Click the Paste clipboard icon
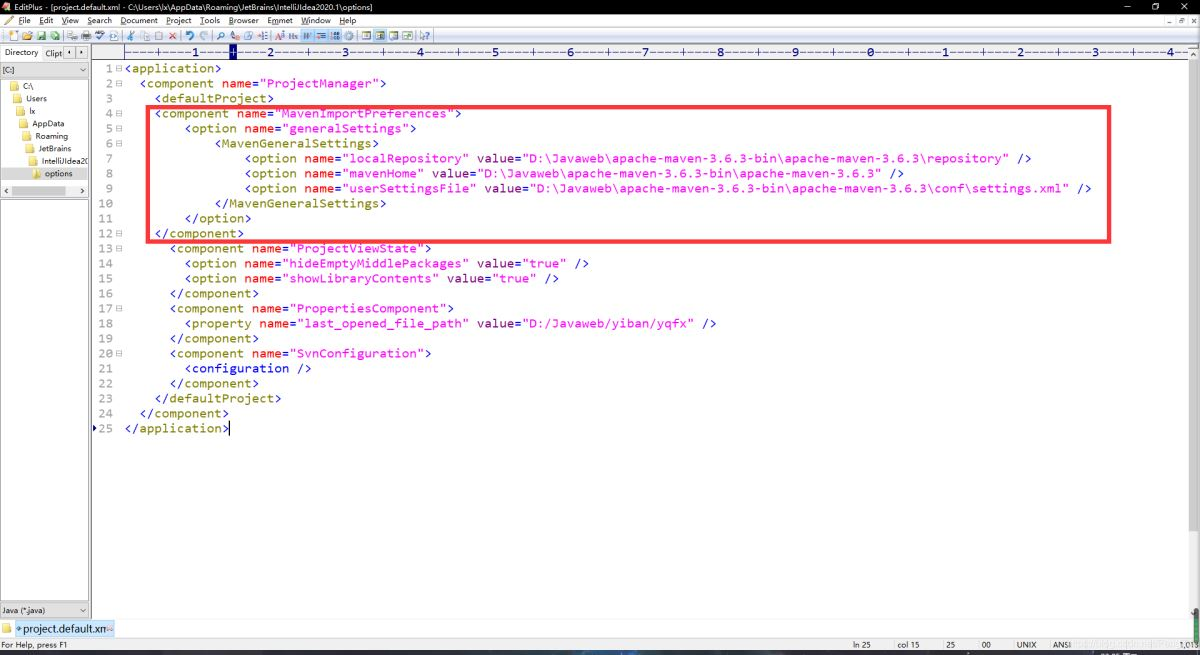 tap(158, 36)
